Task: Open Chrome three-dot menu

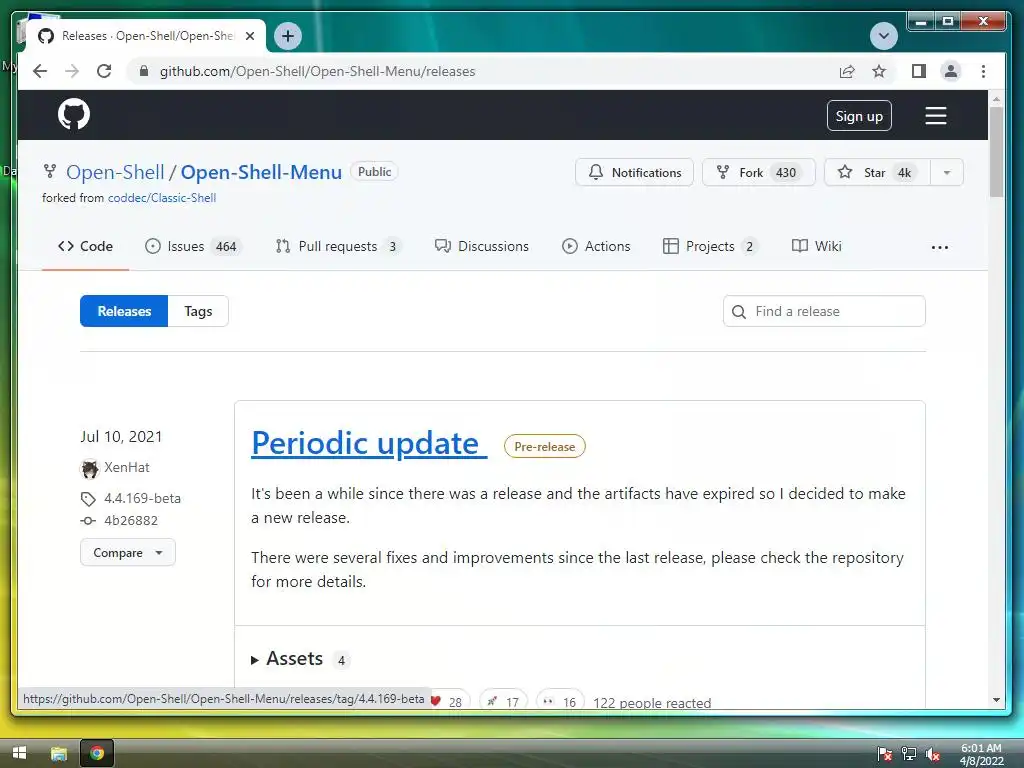Action: (x=983, y=71)
